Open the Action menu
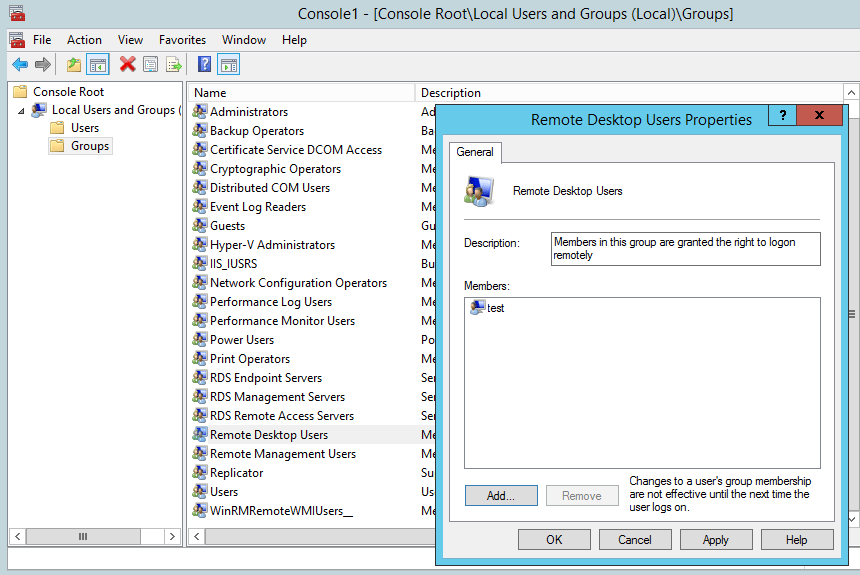The image size is (860, 575). click(84, 40)
